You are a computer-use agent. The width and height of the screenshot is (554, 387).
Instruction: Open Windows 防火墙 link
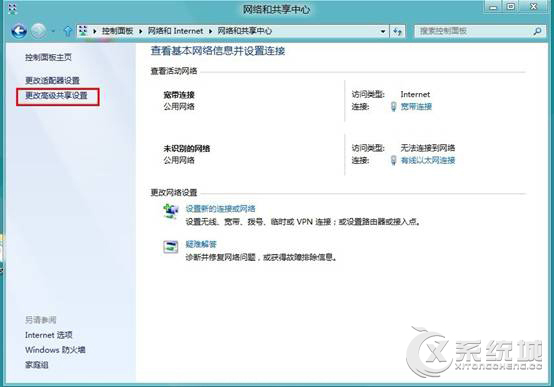[x=55, y=350]
